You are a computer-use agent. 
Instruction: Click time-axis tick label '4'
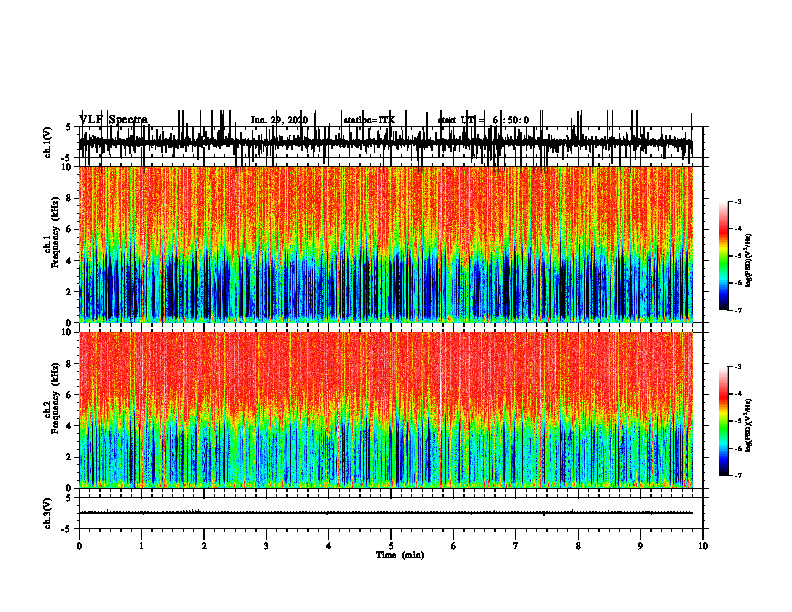click(x=328, y=546)
